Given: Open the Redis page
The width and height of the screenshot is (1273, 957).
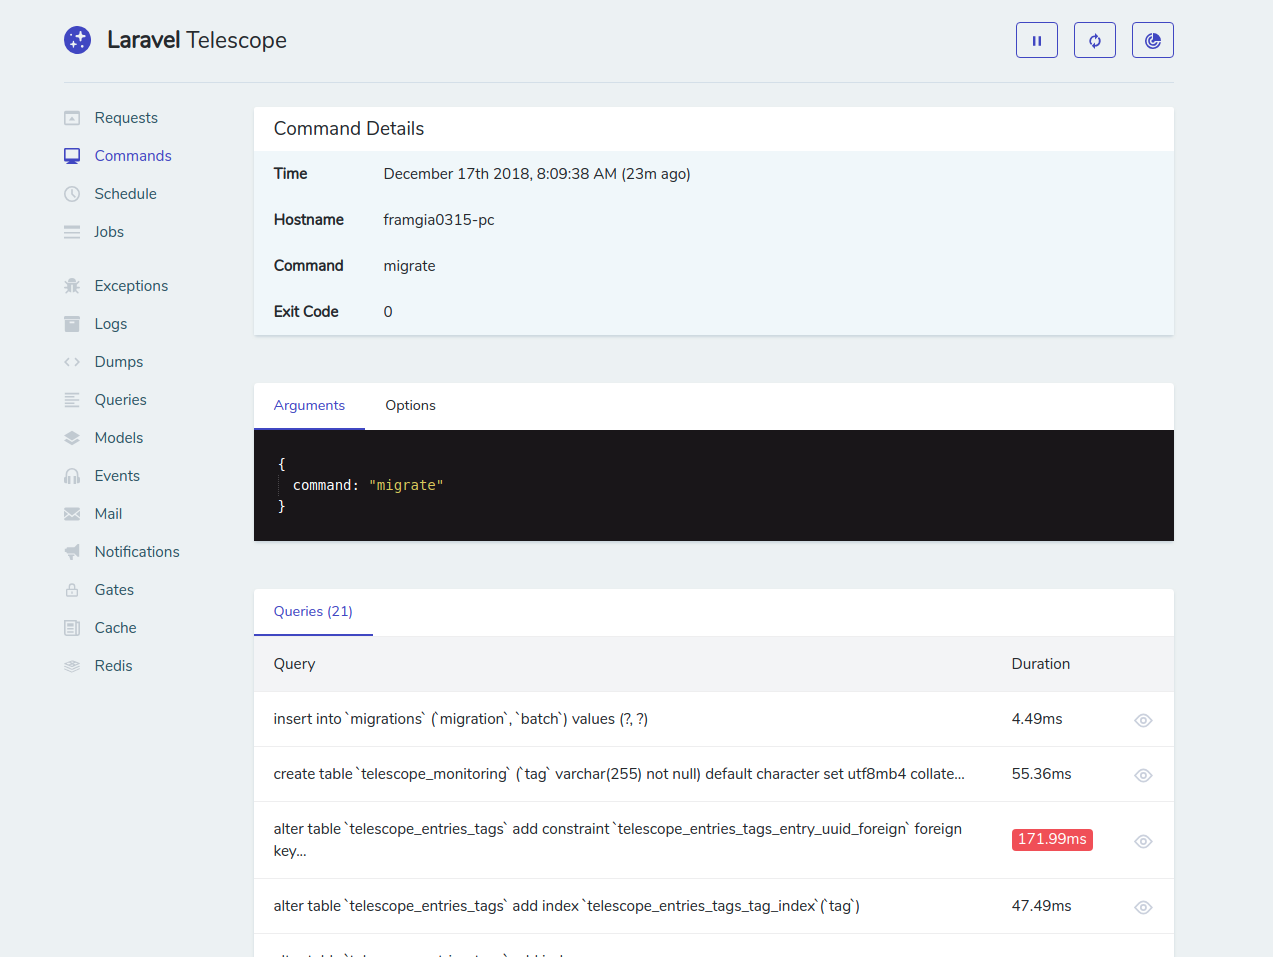Looking at the screenshot, I should tap(113, 666).
